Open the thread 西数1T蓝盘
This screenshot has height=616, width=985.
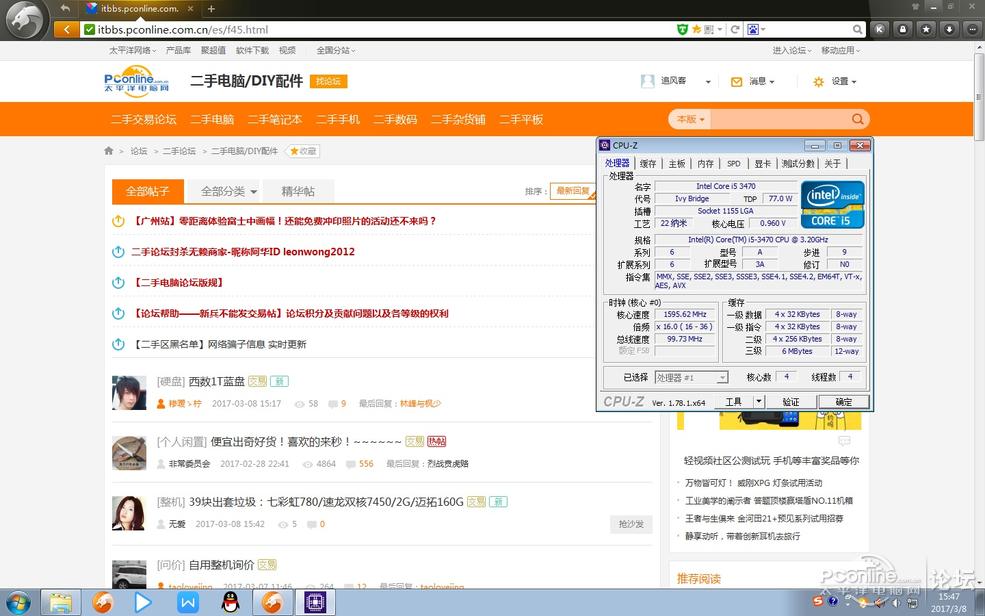[217, 381]
